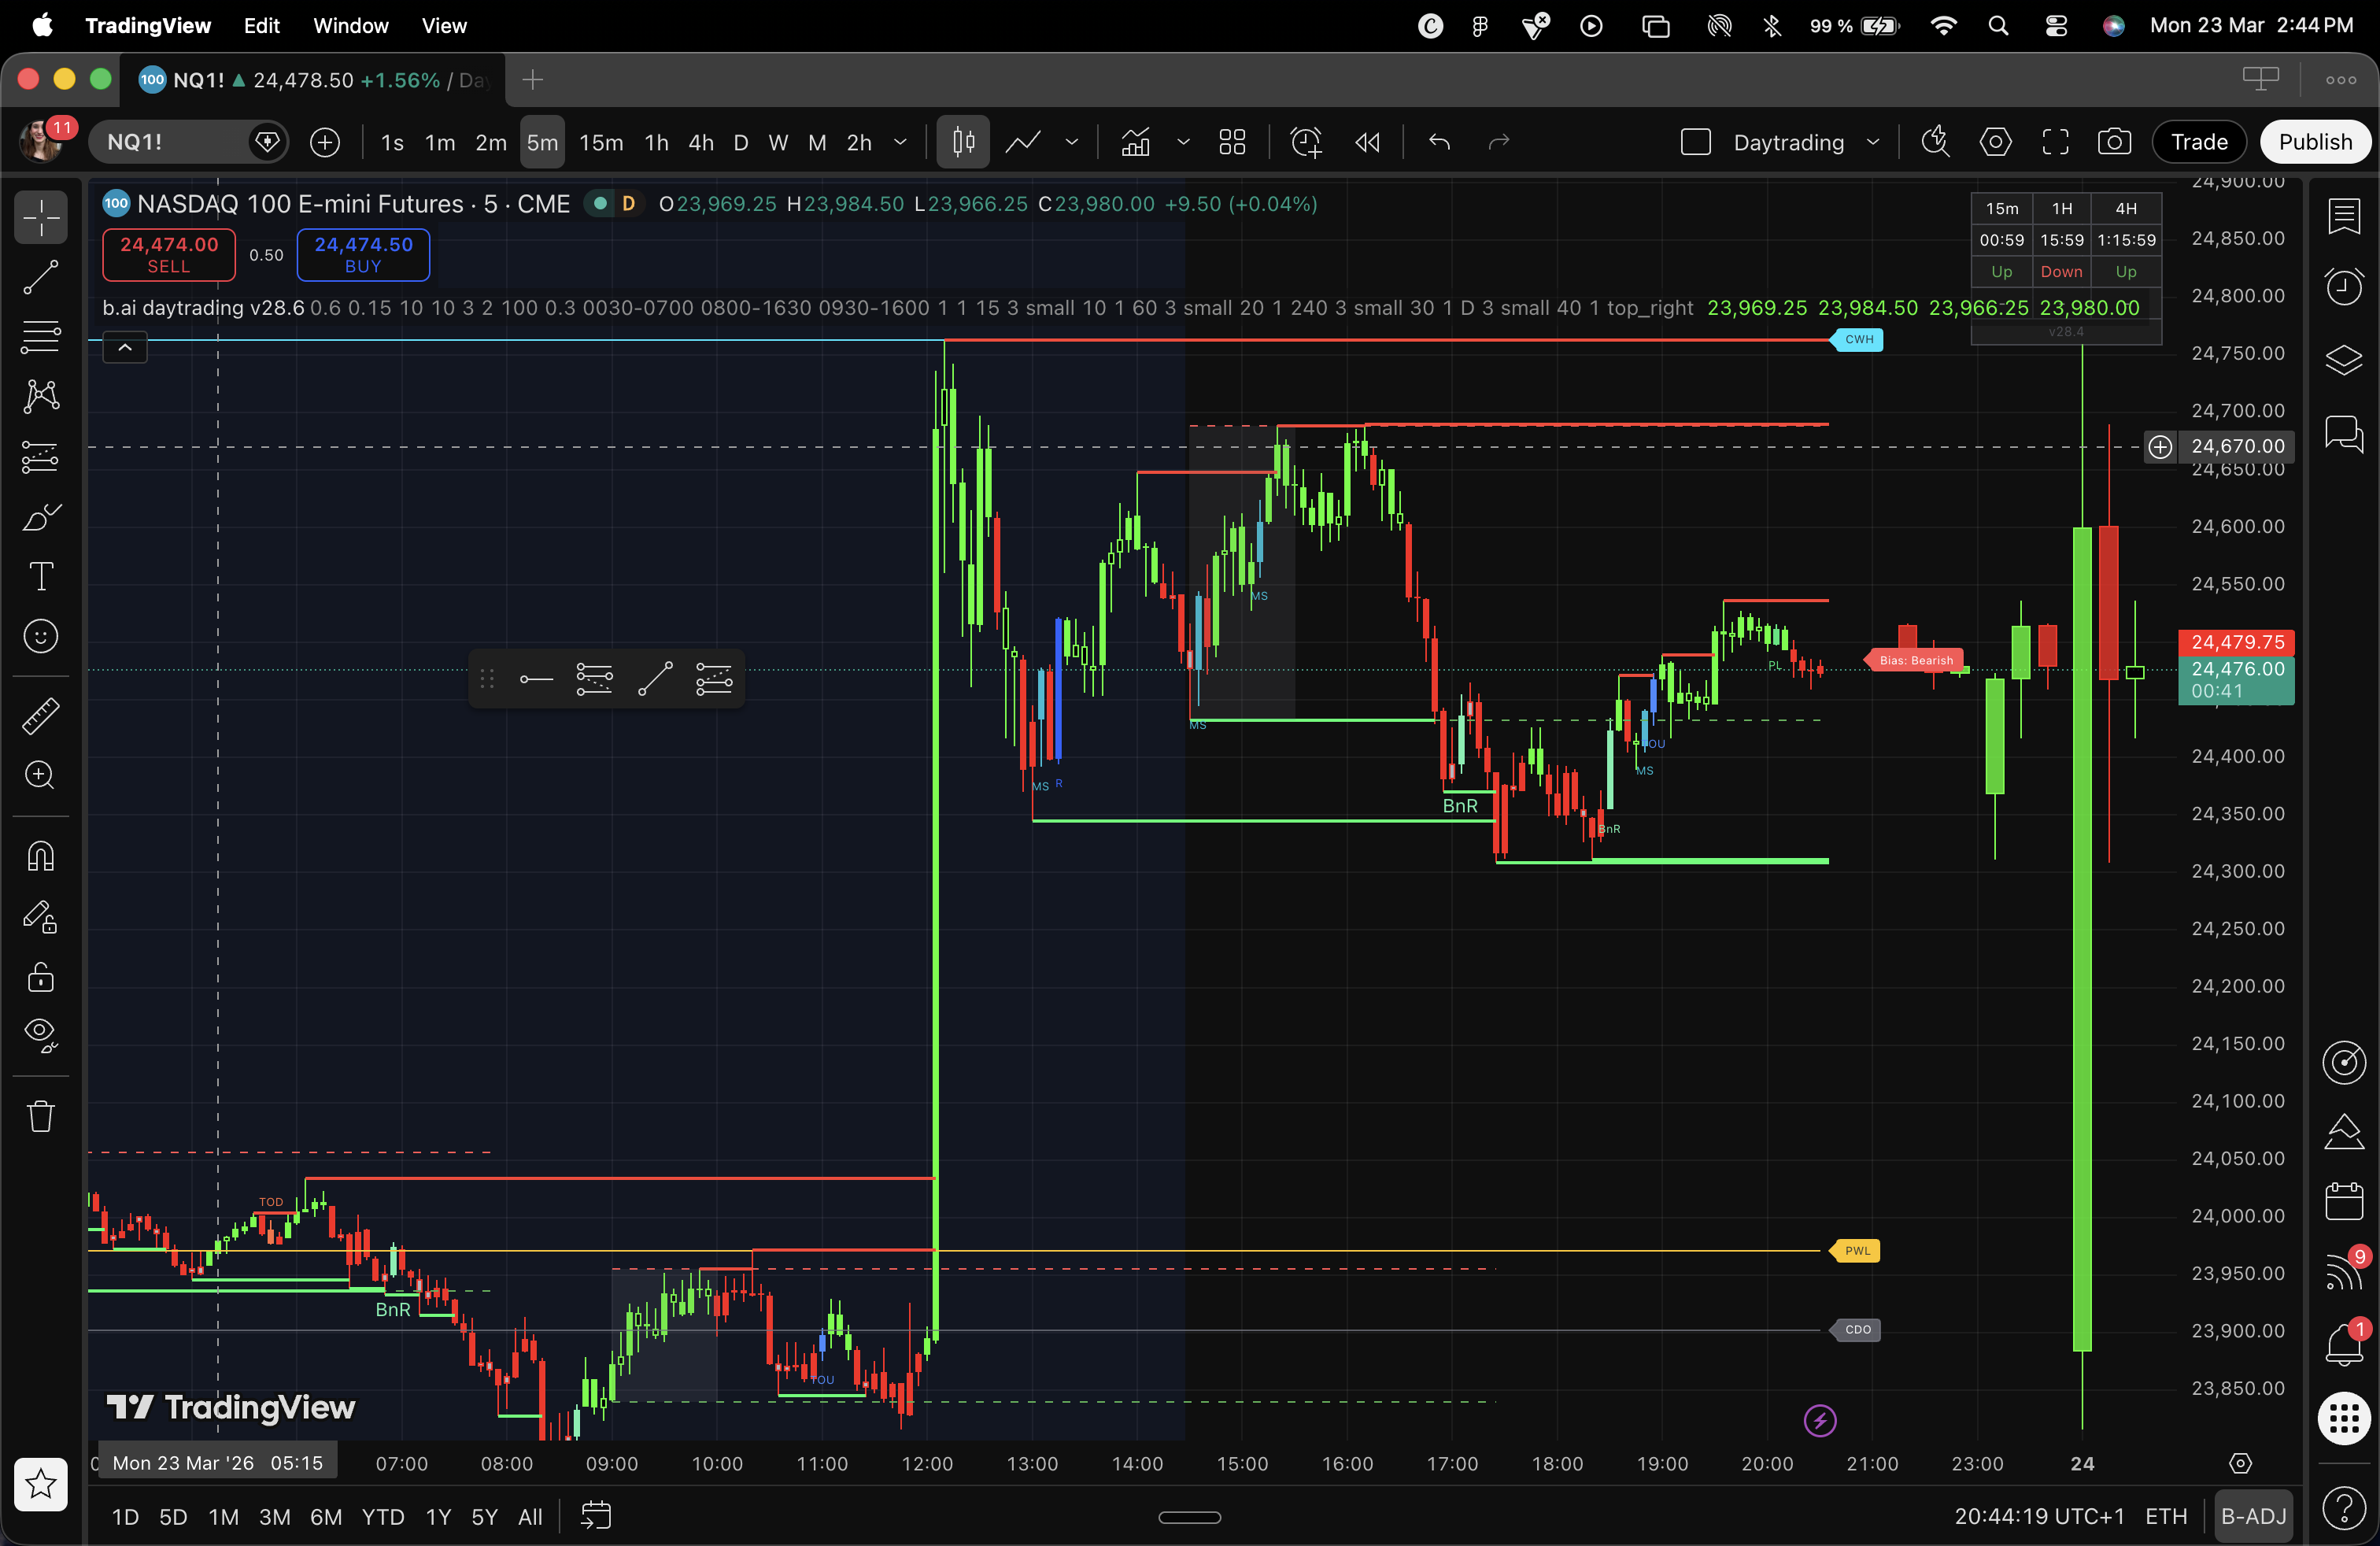Screen dimensions: 2380x1546
Task: Open the forecasting and measurement tools
Action: (41, 457)
